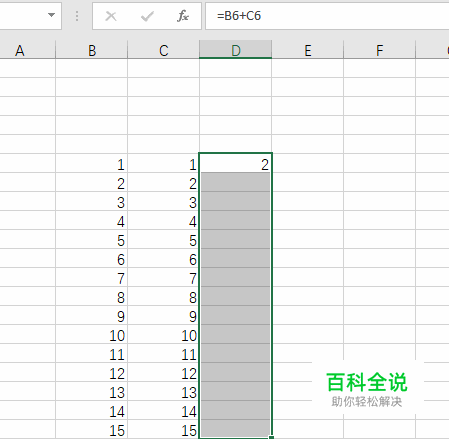Click column C cell with value 4
449x439 pixels.
pos(164,220)
